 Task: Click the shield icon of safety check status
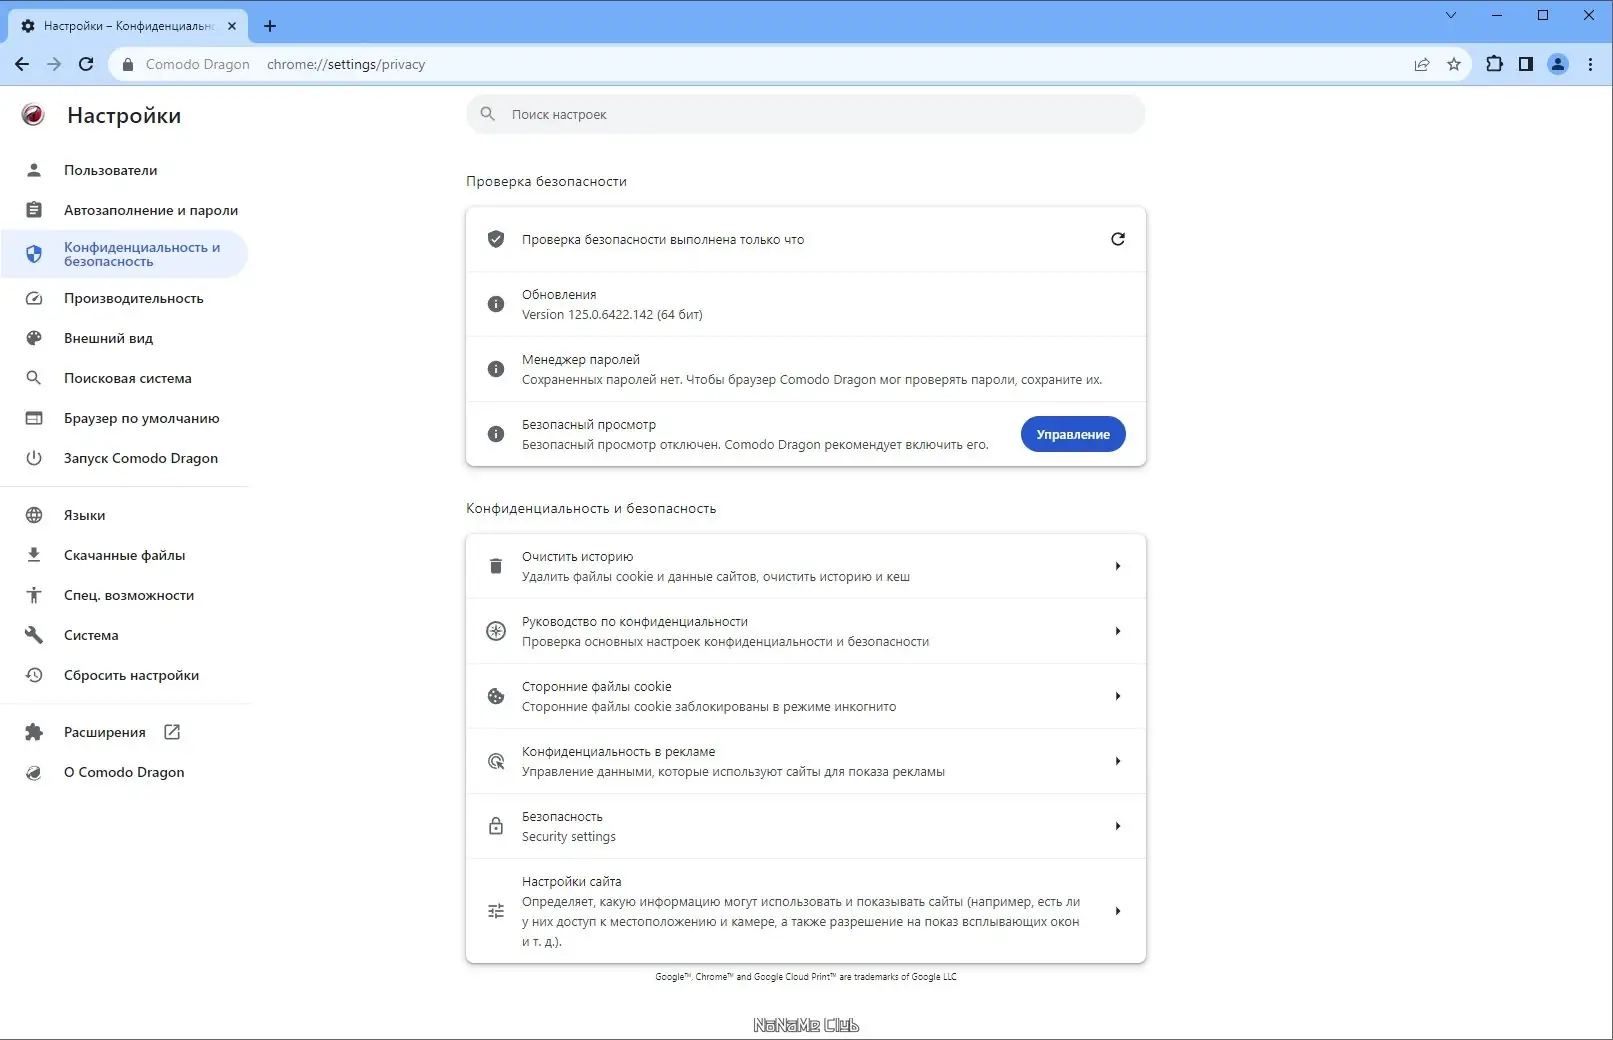coord(496,239)
